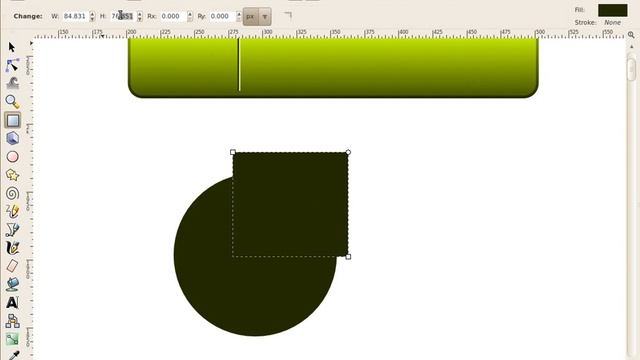Click the dark Fill color swatch
This screenshot has width=640, height=360.
click(x=613, y=10)
